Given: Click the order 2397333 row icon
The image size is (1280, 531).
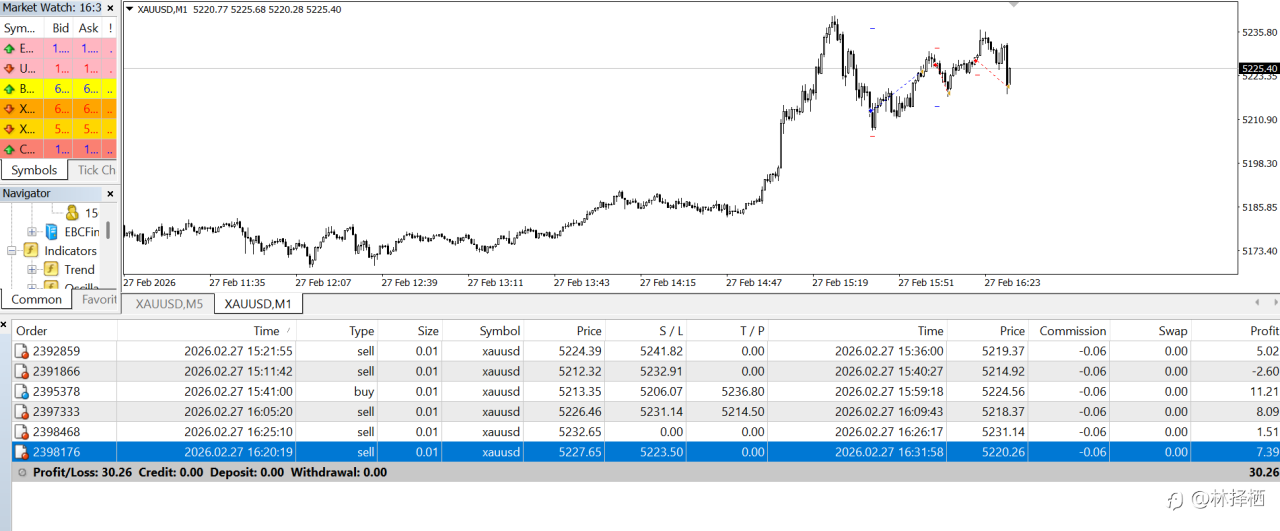Looking at the screenshot, I should 21,412.
